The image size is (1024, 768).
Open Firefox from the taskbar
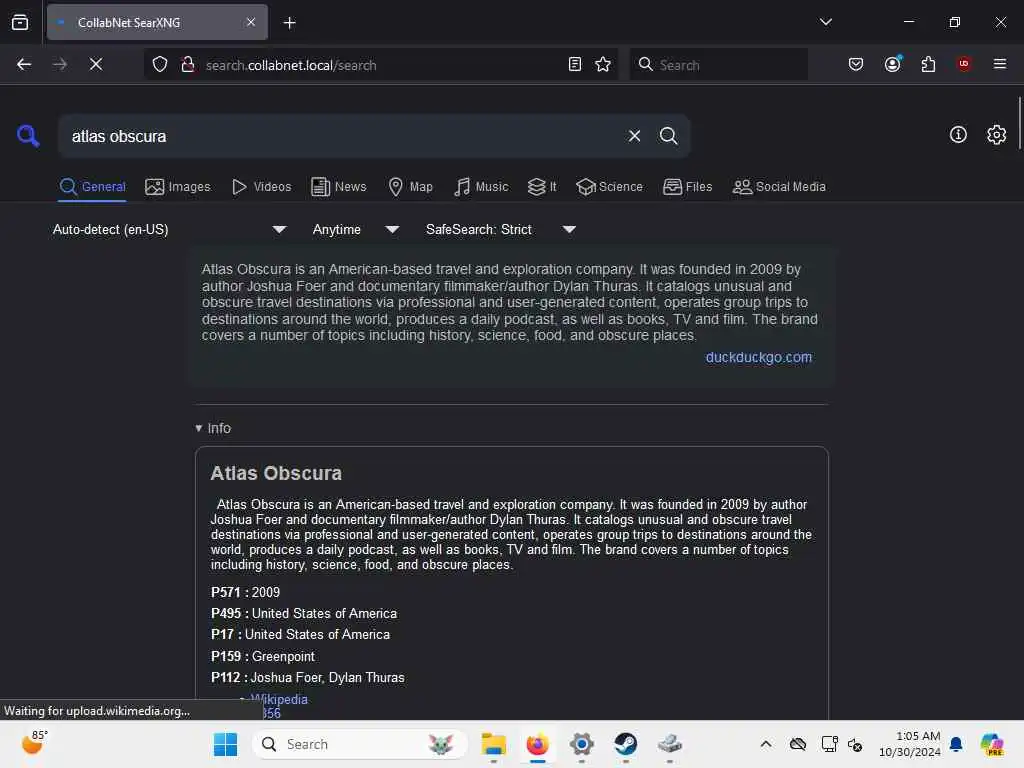click(x=537, y=744)
